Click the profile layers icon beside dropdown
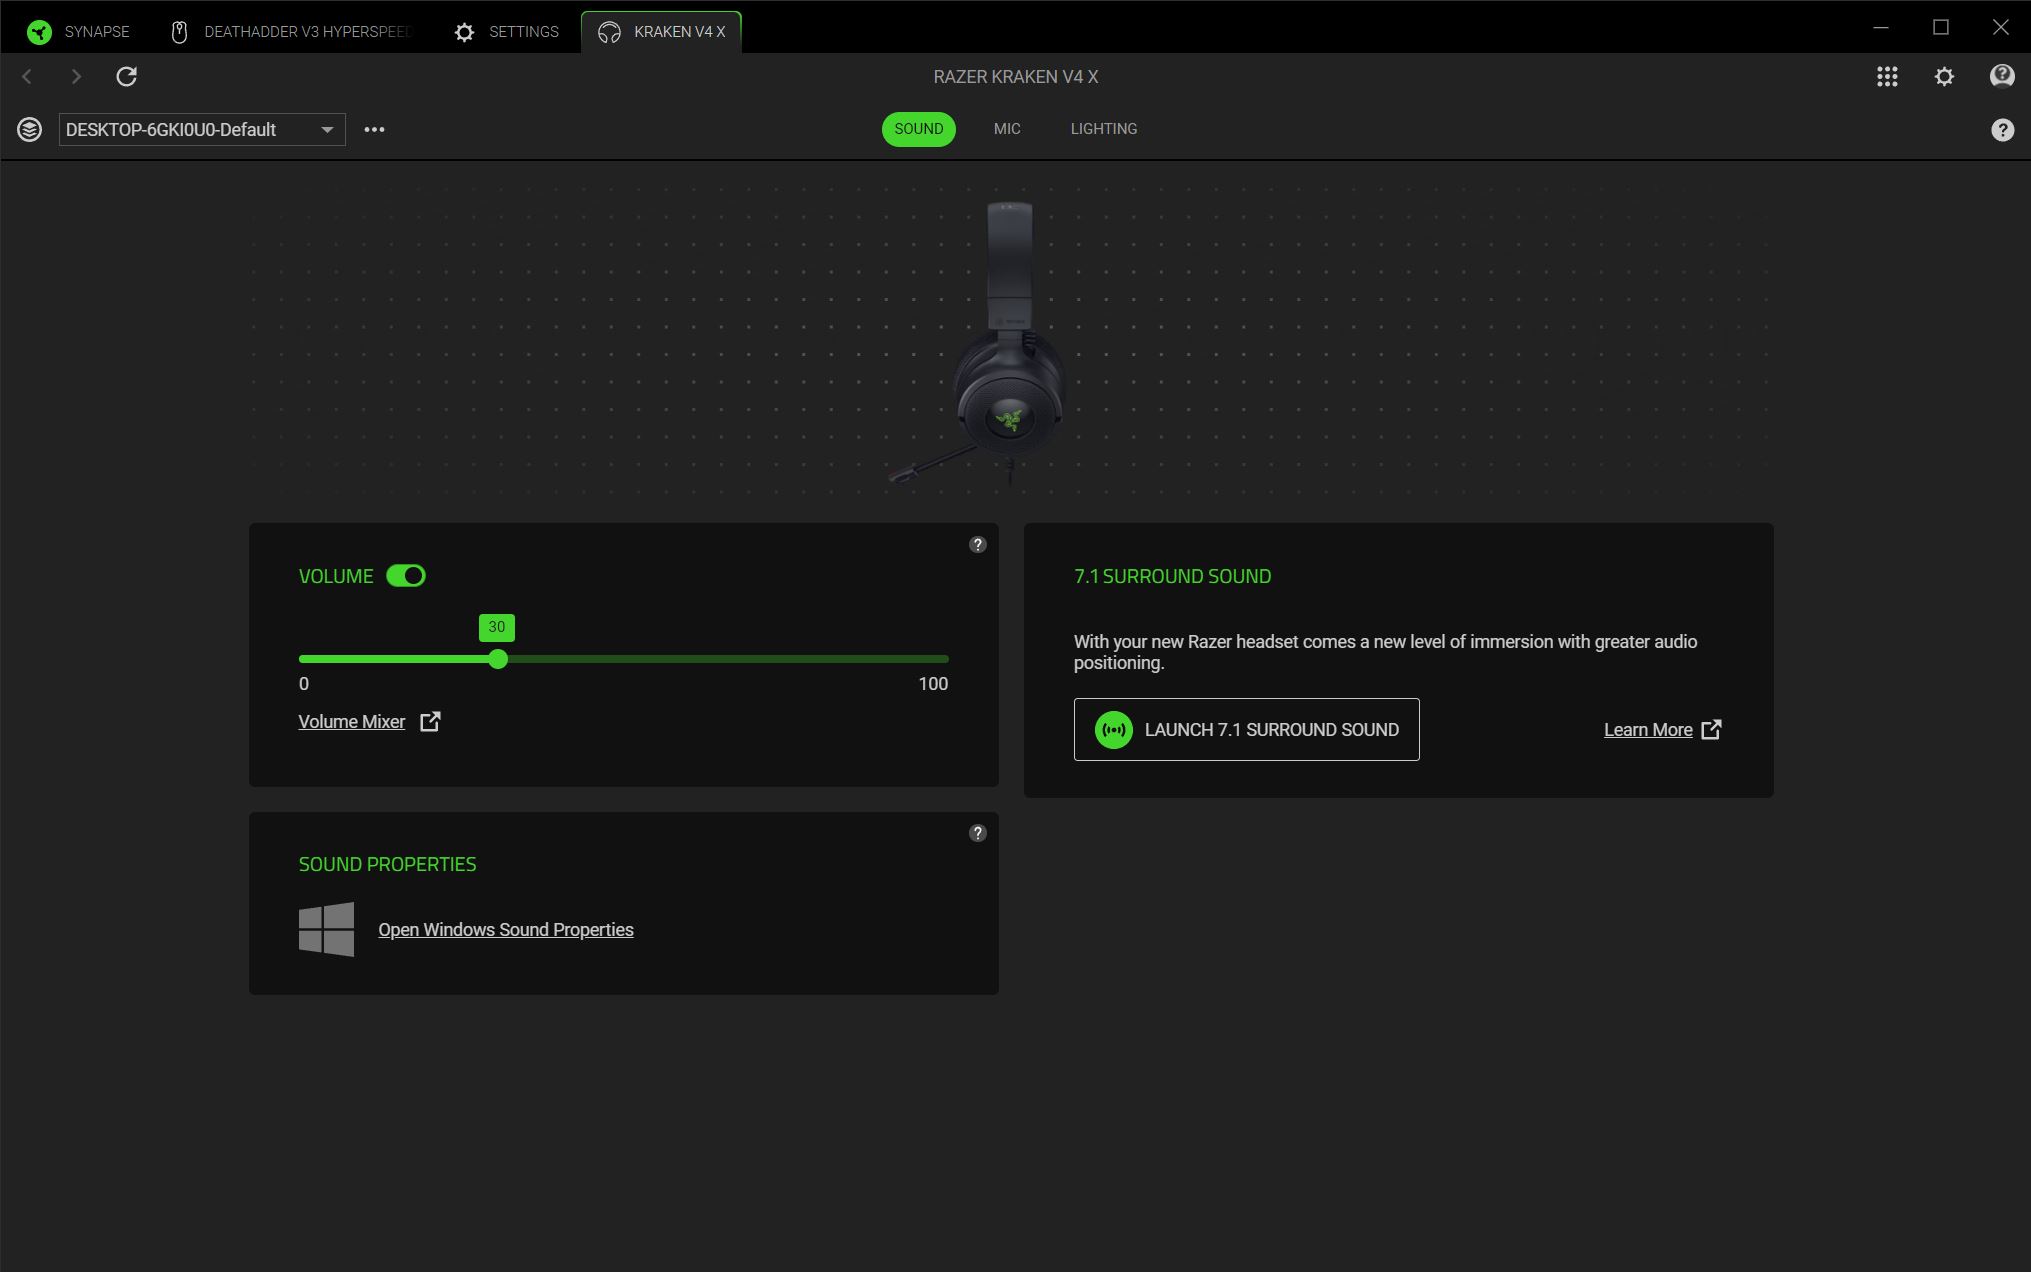The width and height of the screenshot is (2031, 1272). [30, 129]
